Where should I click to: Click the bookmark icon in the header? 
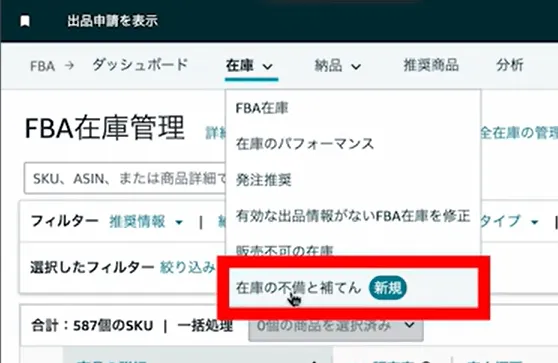[25, 21]
